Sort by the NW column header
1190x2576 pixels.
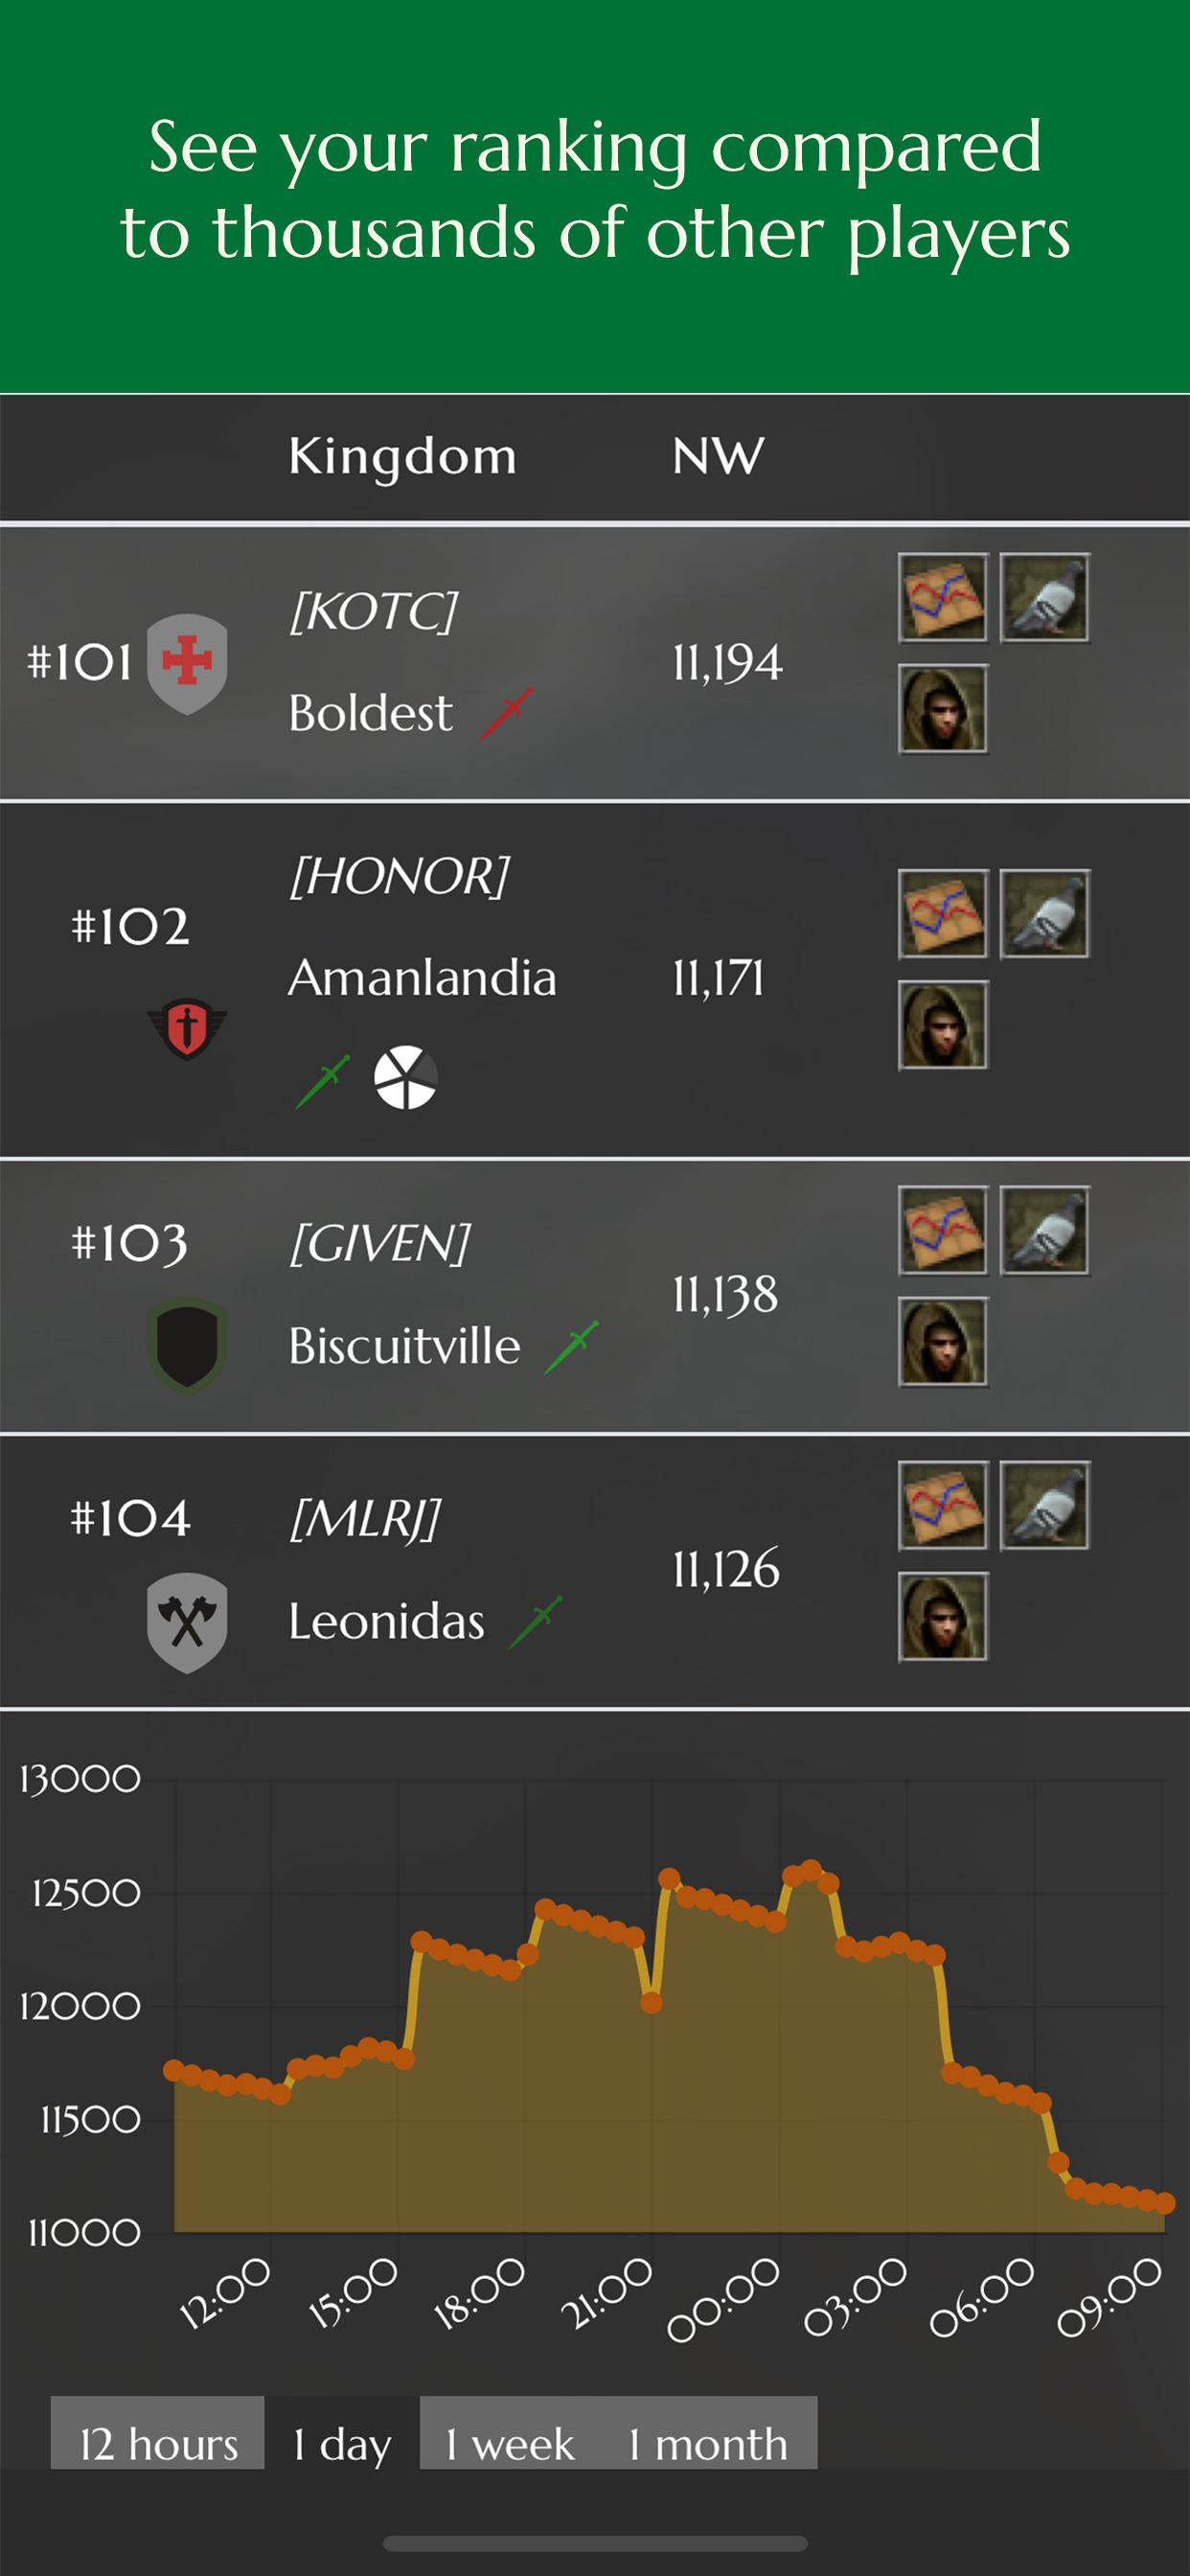pos(718,456)
